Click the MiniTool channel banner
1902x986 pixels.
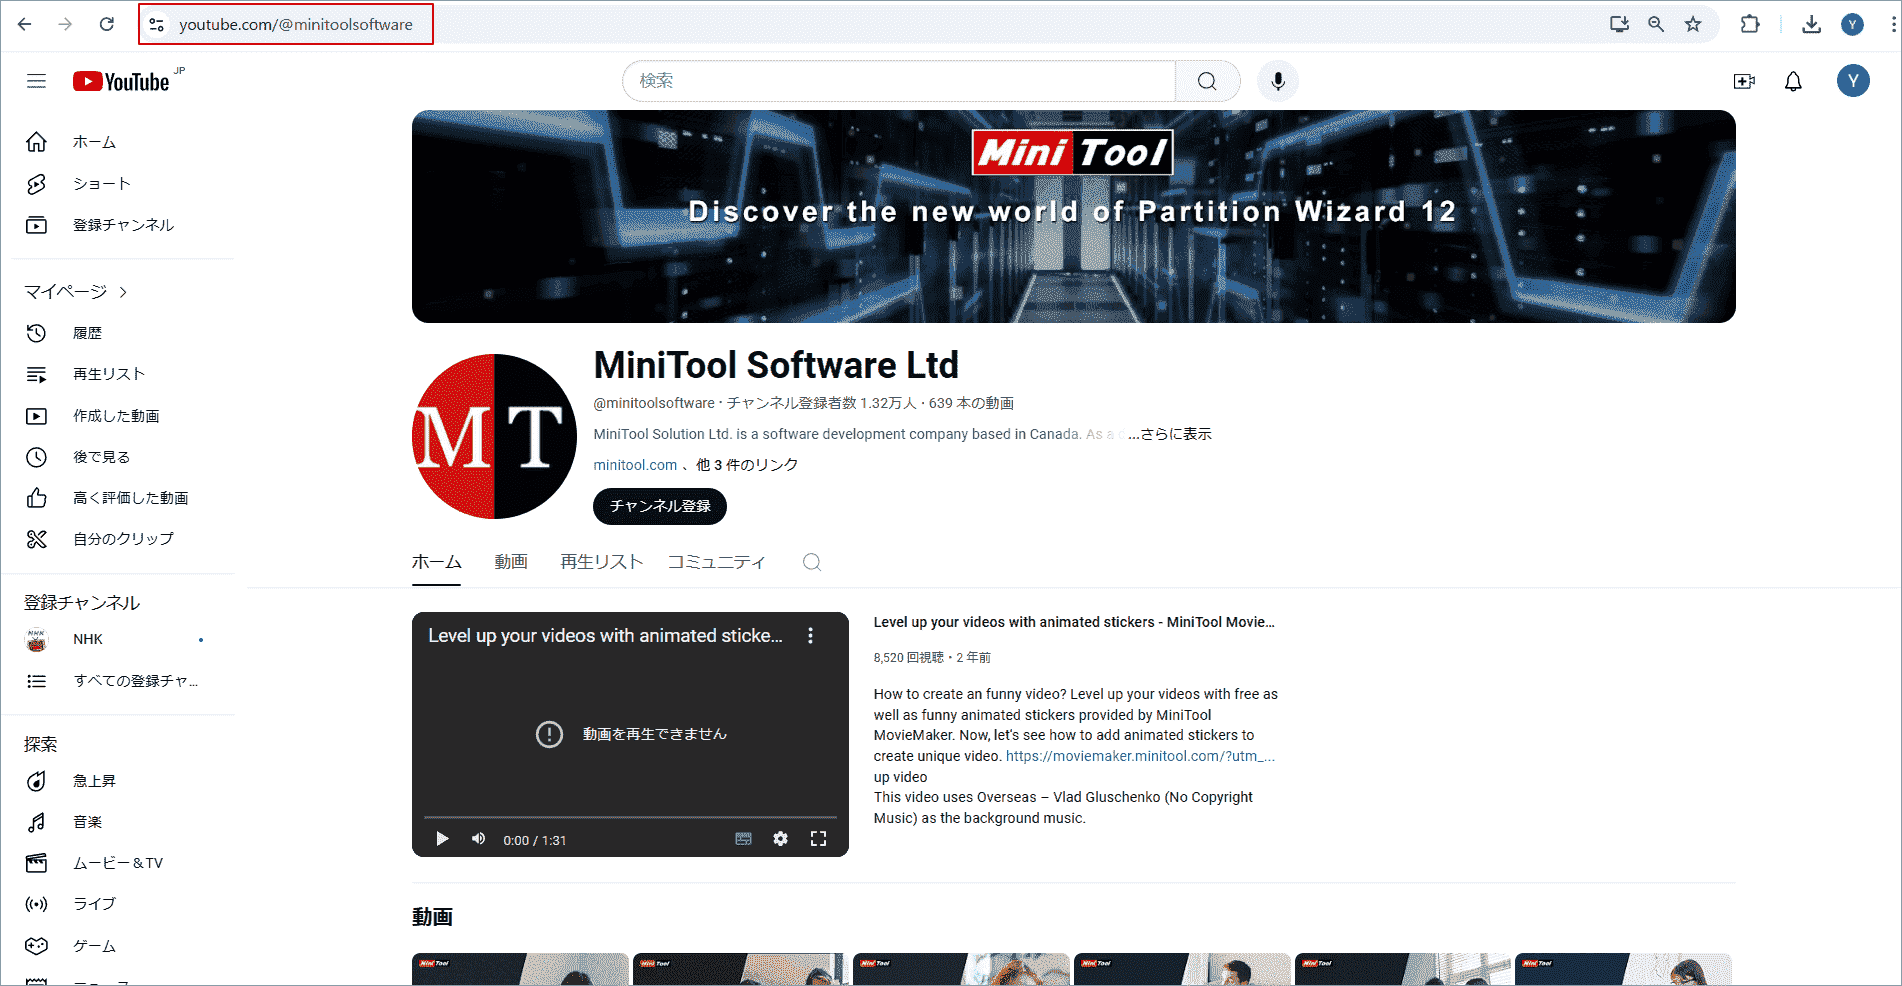pyautogui.click(x=1073, y=216)
